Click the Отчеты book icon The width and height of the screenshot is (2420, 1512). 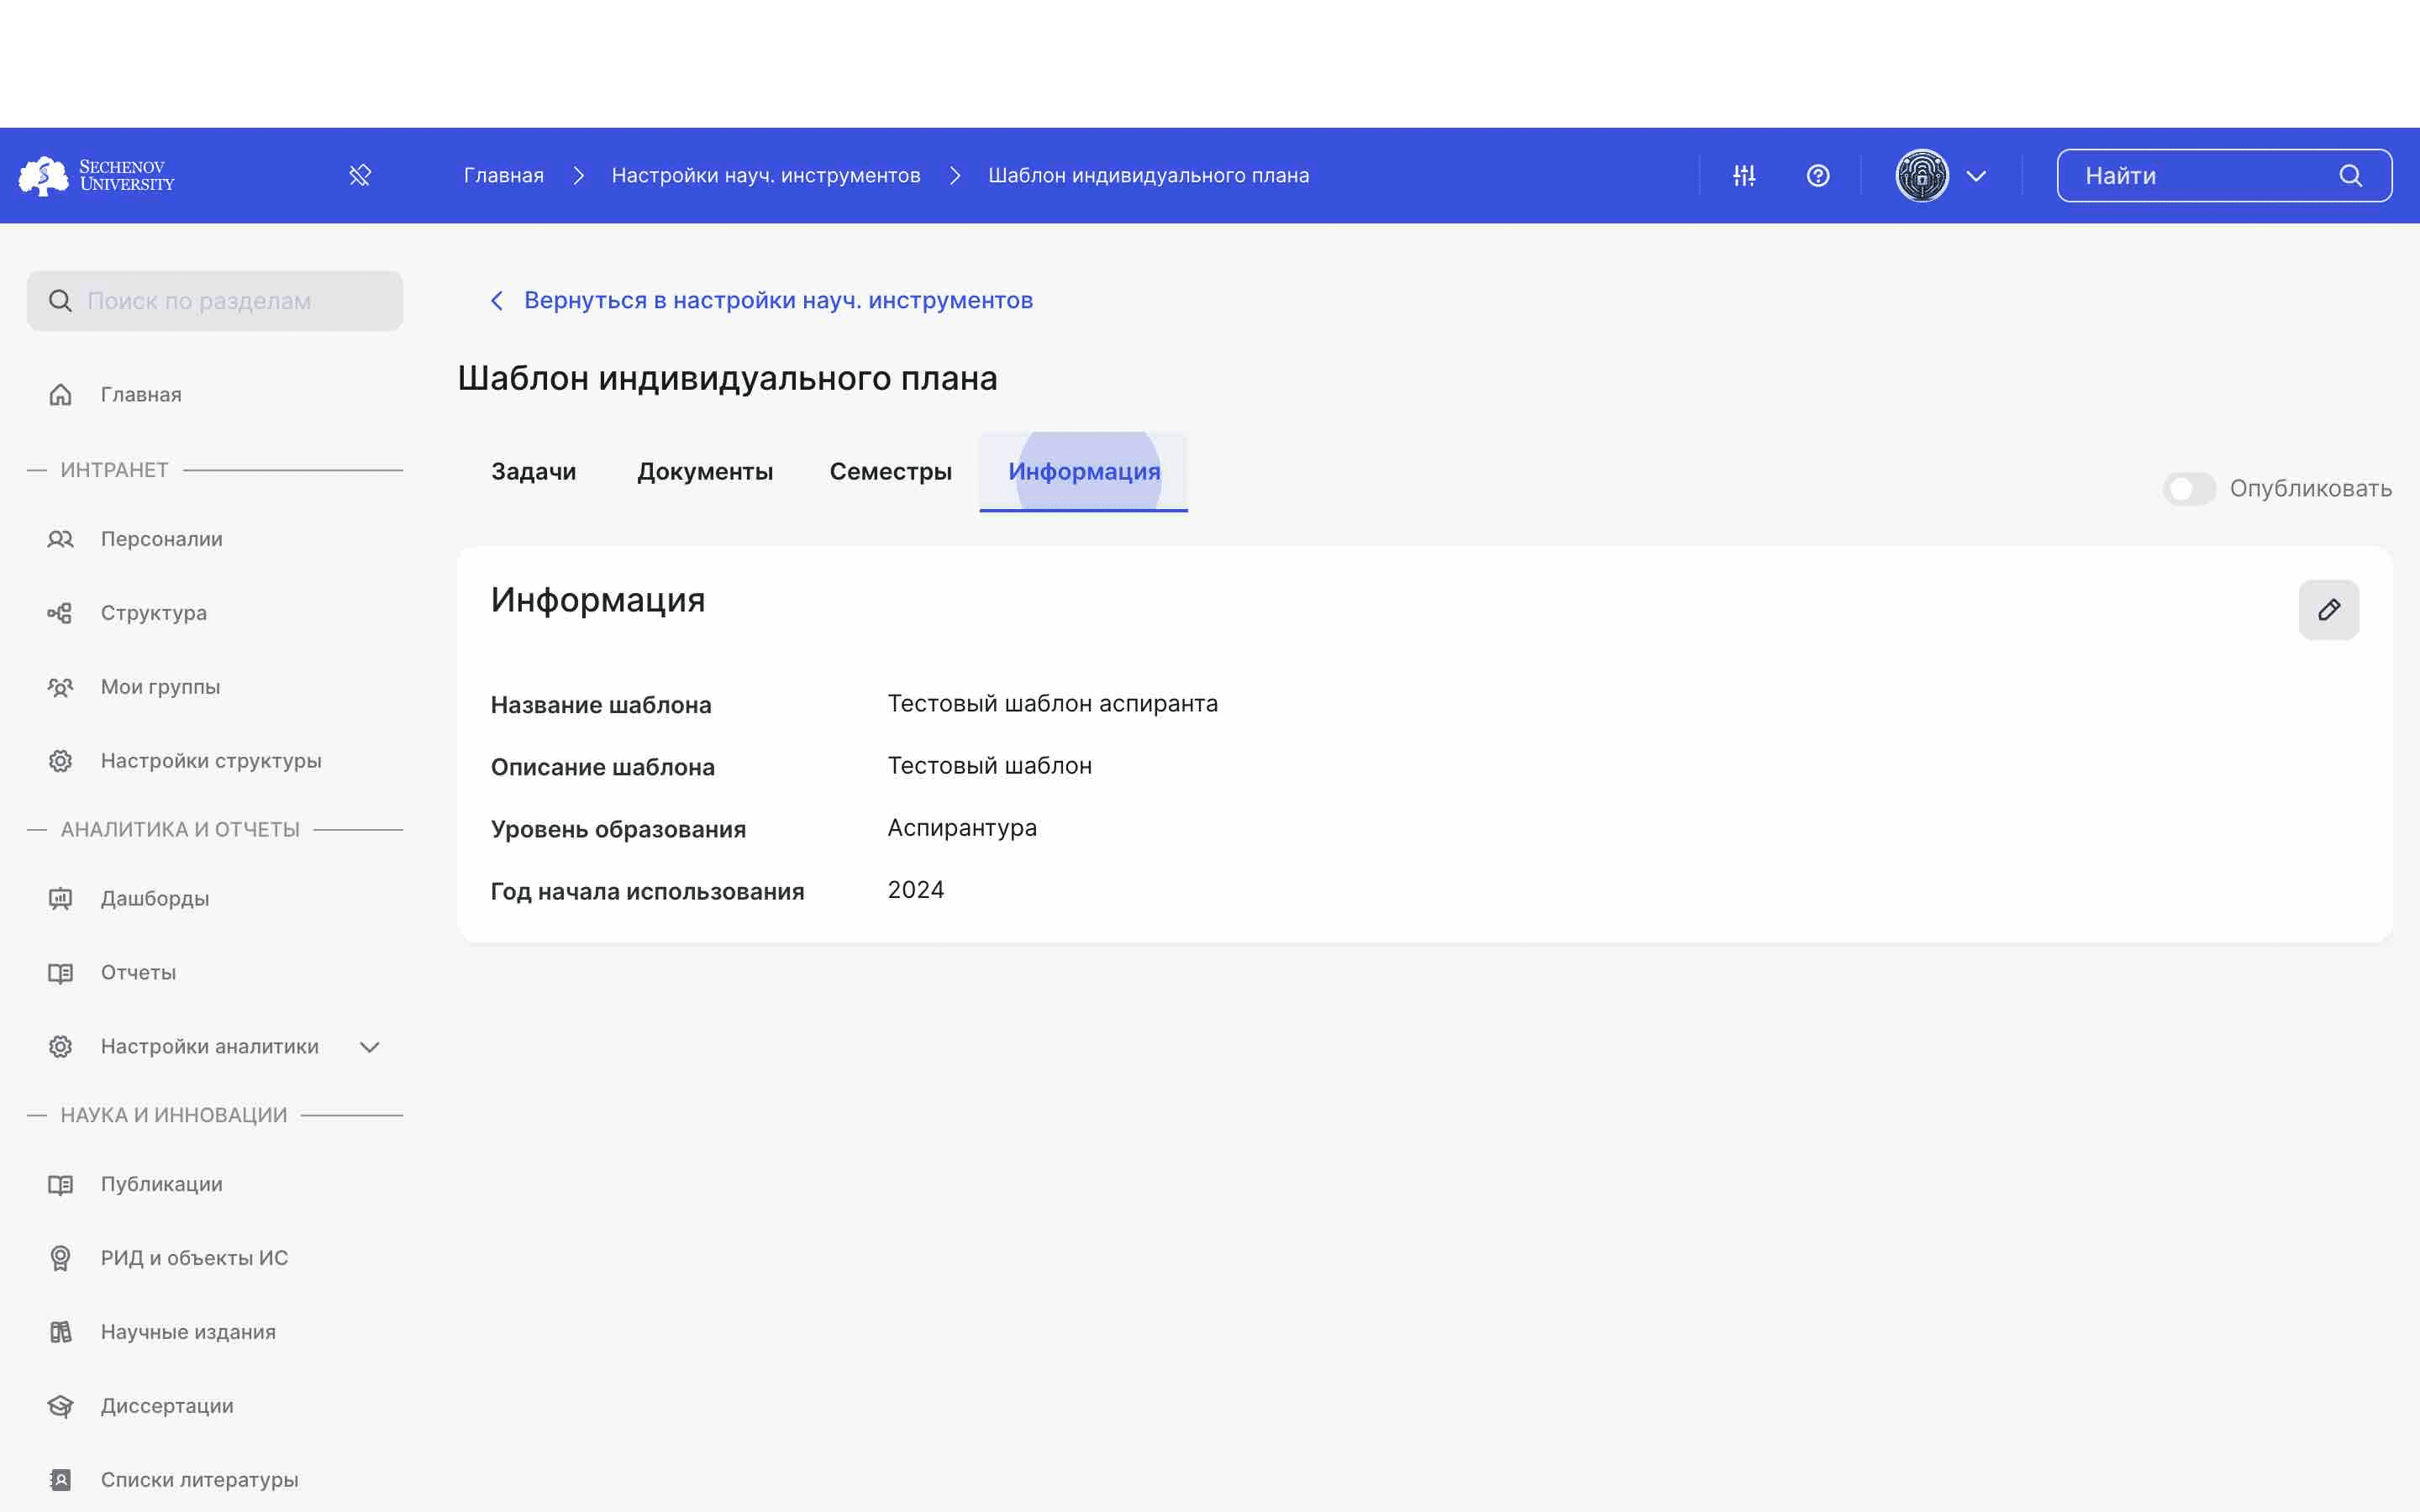60,973
